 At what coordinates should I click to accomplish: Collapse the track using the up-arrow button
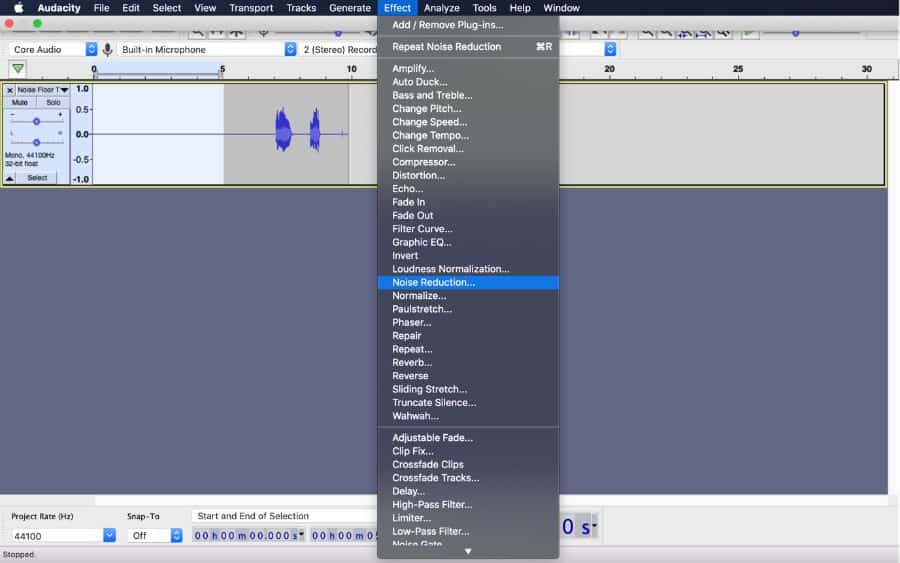pyautogui.click(x=10, y=178)
